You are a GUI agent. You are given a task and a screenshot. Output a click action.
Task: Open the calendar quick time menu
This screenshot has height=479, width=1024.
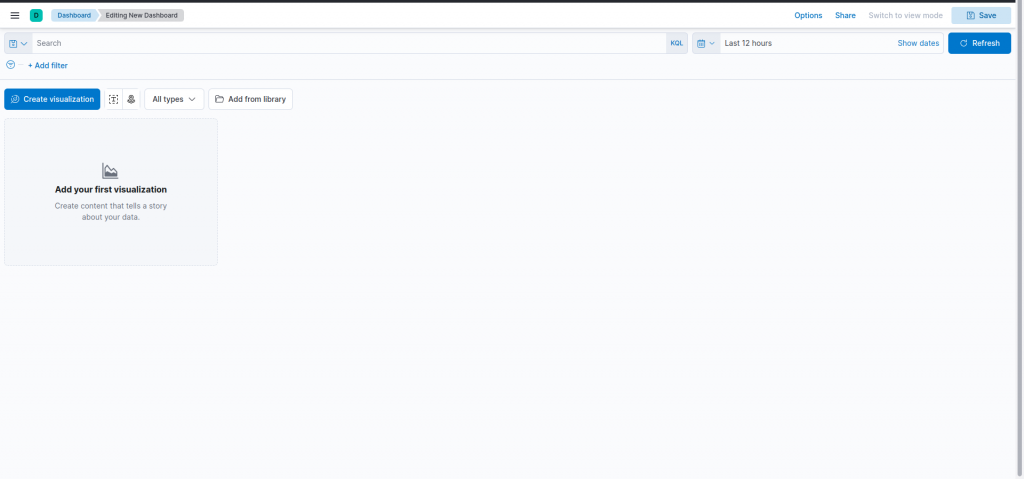(706, 43)
